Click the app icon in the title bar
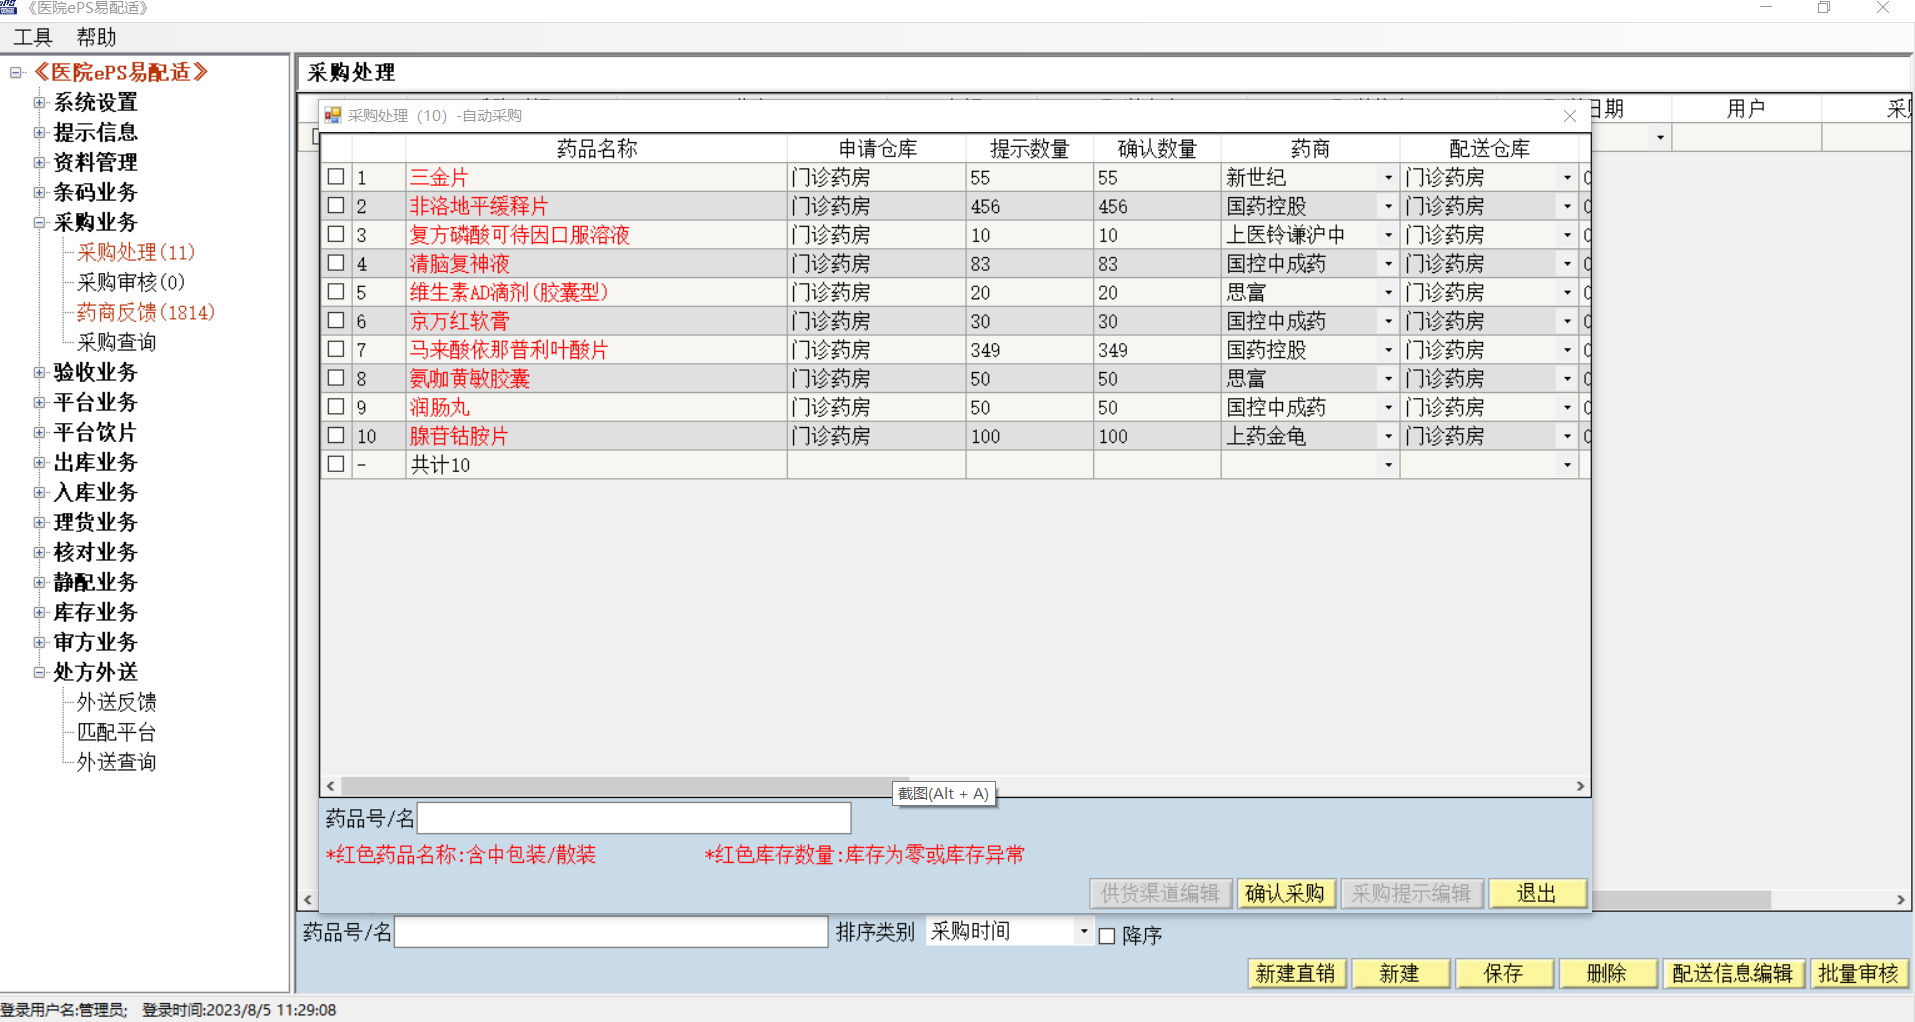The image size is (1915, 1022). 8,7
